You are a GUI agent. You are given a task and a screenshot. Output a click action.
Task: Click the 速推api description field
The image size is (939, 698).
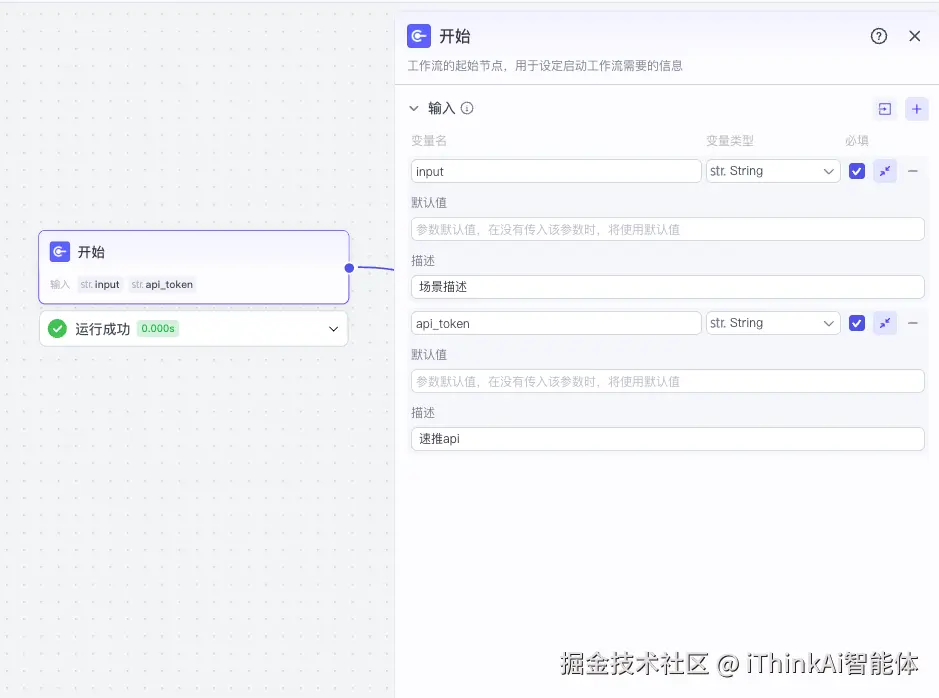coord(667,438)
